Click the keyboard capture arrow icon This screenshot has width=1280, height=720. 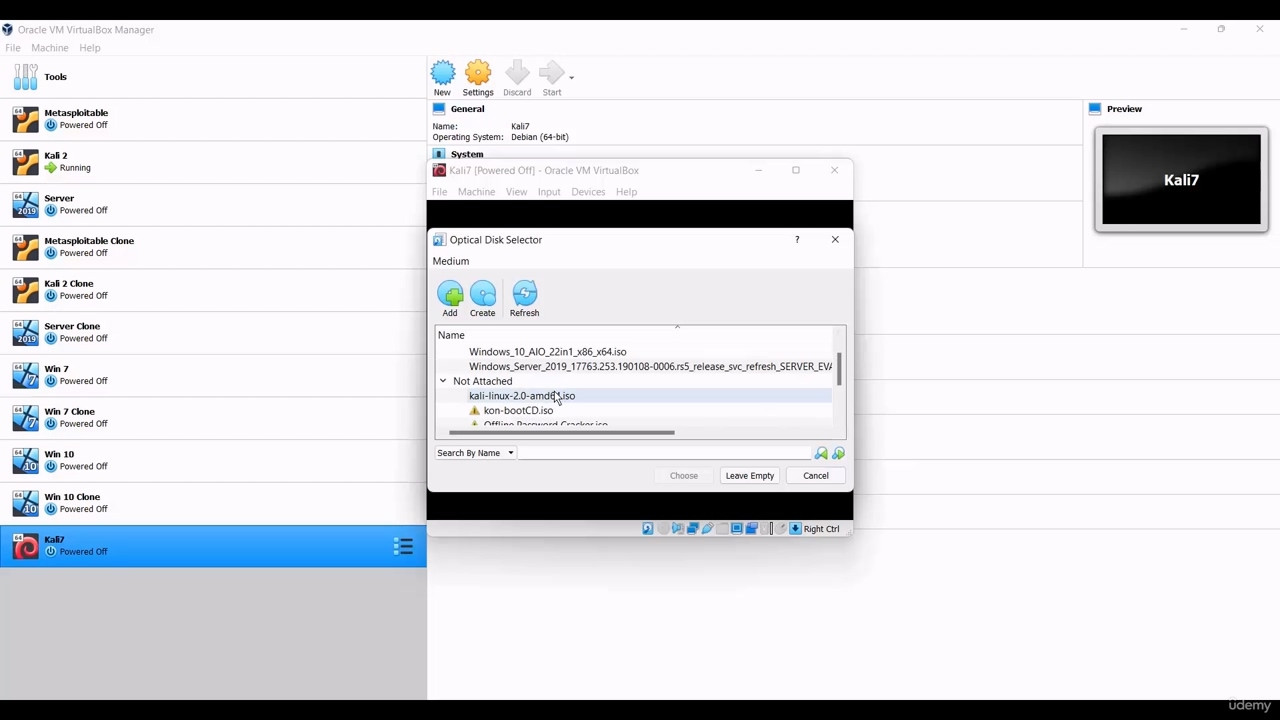click(x=796, y=529)
